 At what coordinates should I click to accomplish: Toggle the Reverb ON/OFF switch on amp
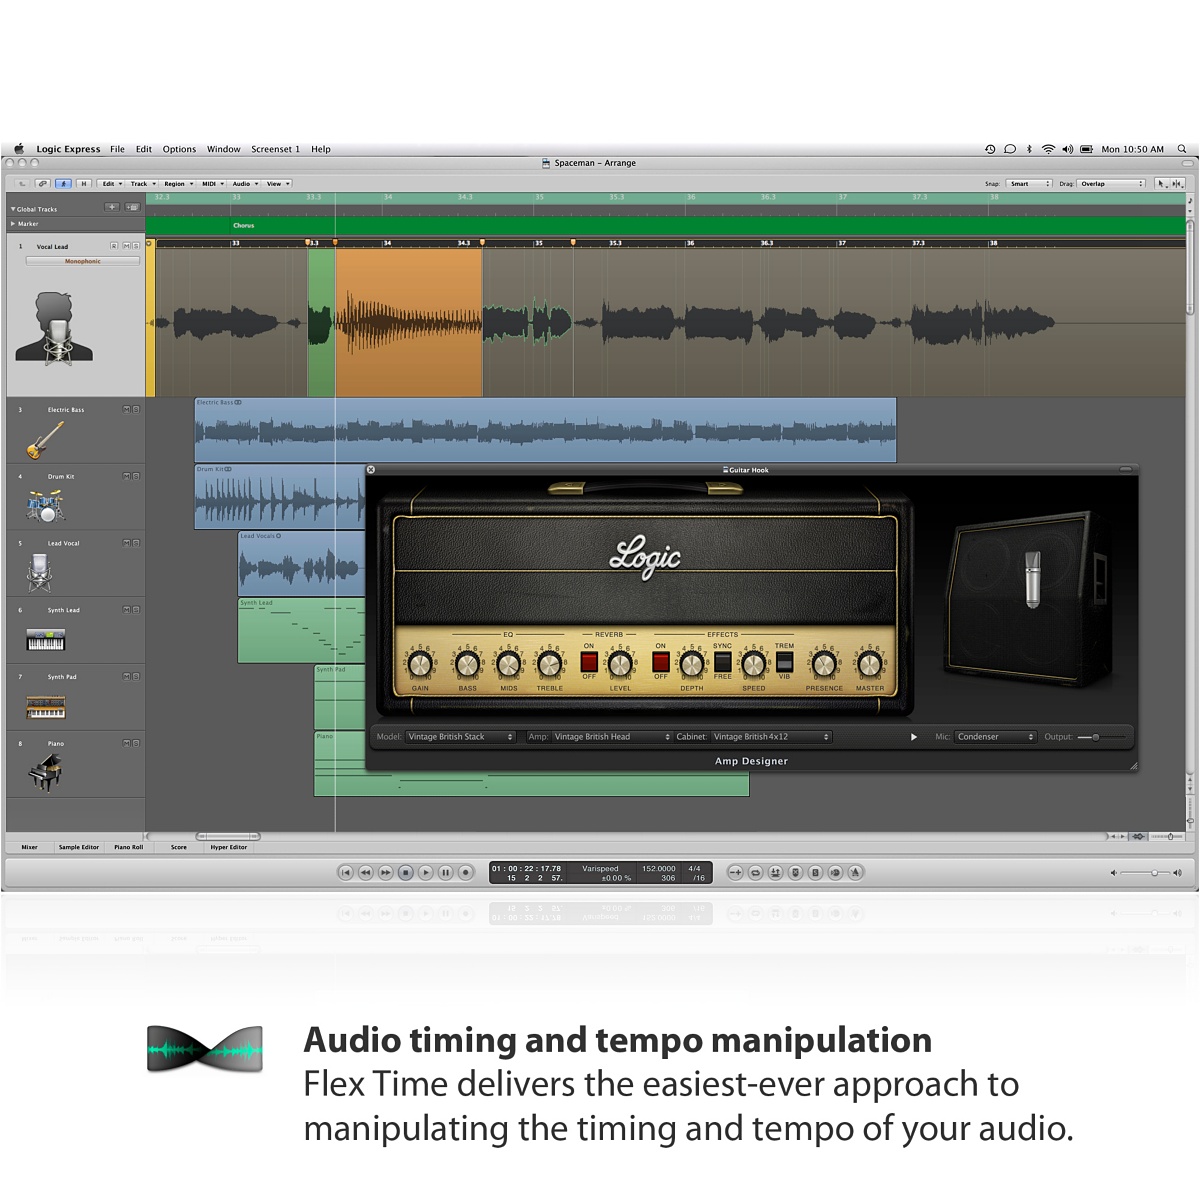pos(589,662)
